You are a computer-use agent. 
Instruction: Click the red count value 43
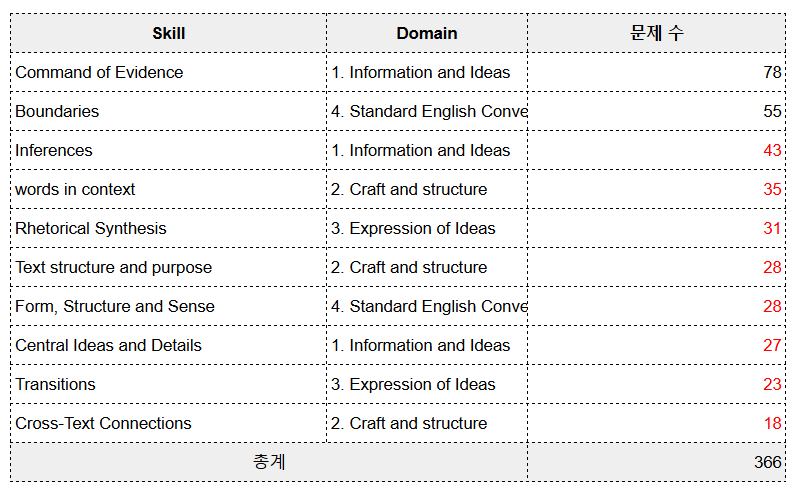[772, 150]
